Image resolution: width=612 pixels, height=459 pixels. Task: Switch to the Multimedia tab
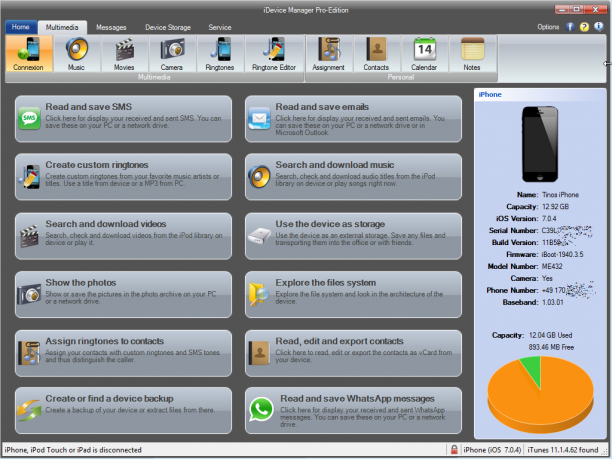coord(62,27)
